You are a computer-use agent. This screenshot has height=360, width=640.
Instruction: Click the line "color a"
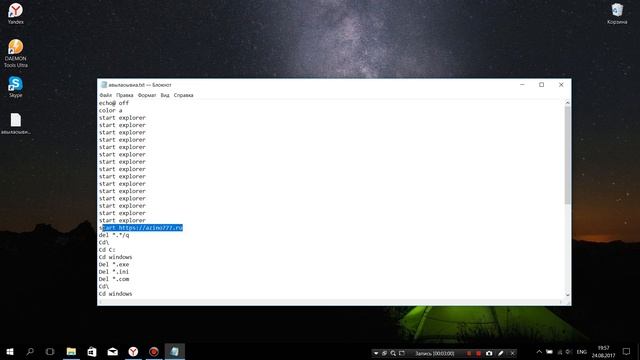(x=110, y=110)
